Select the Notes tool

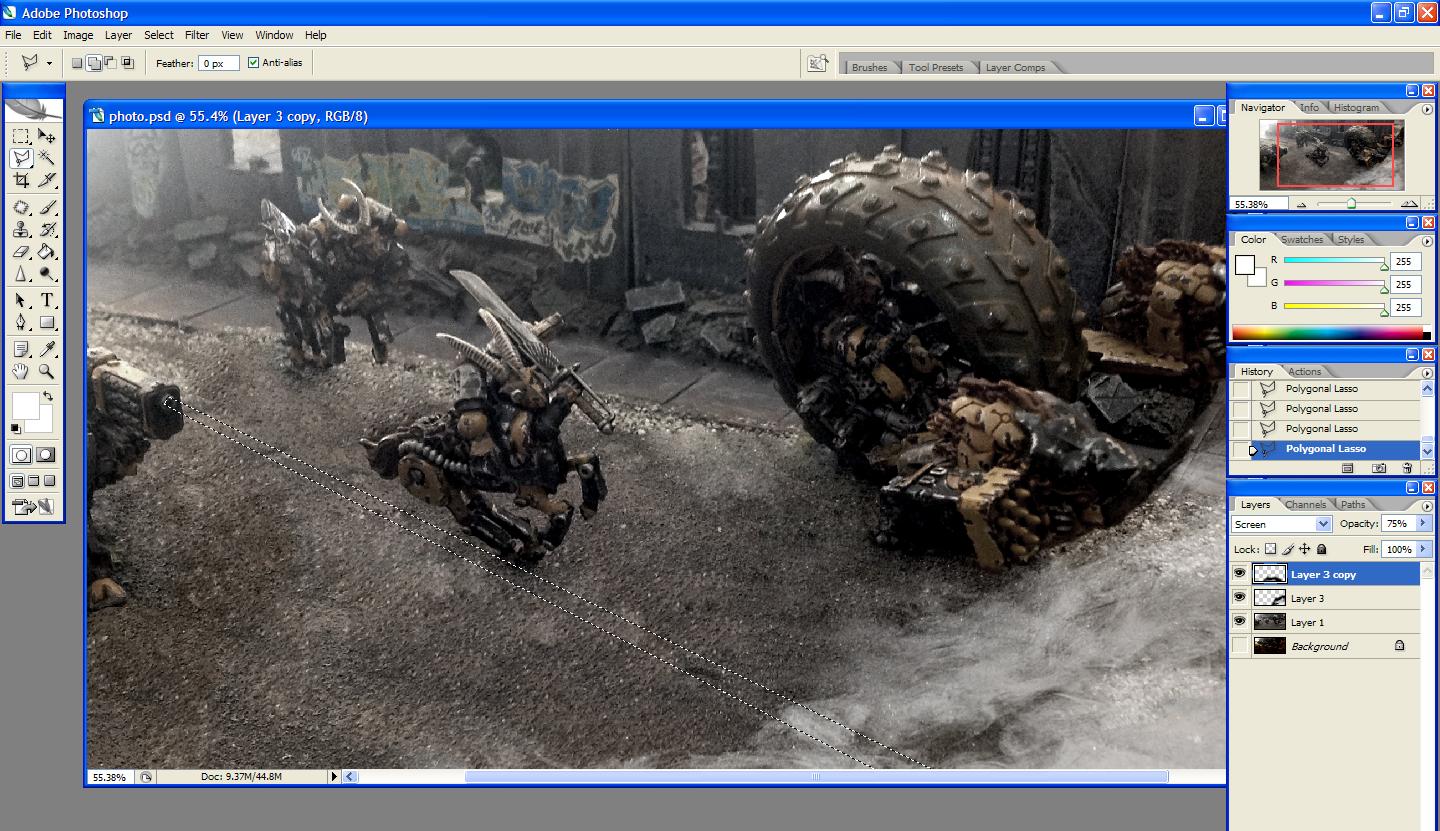point(21,349)
